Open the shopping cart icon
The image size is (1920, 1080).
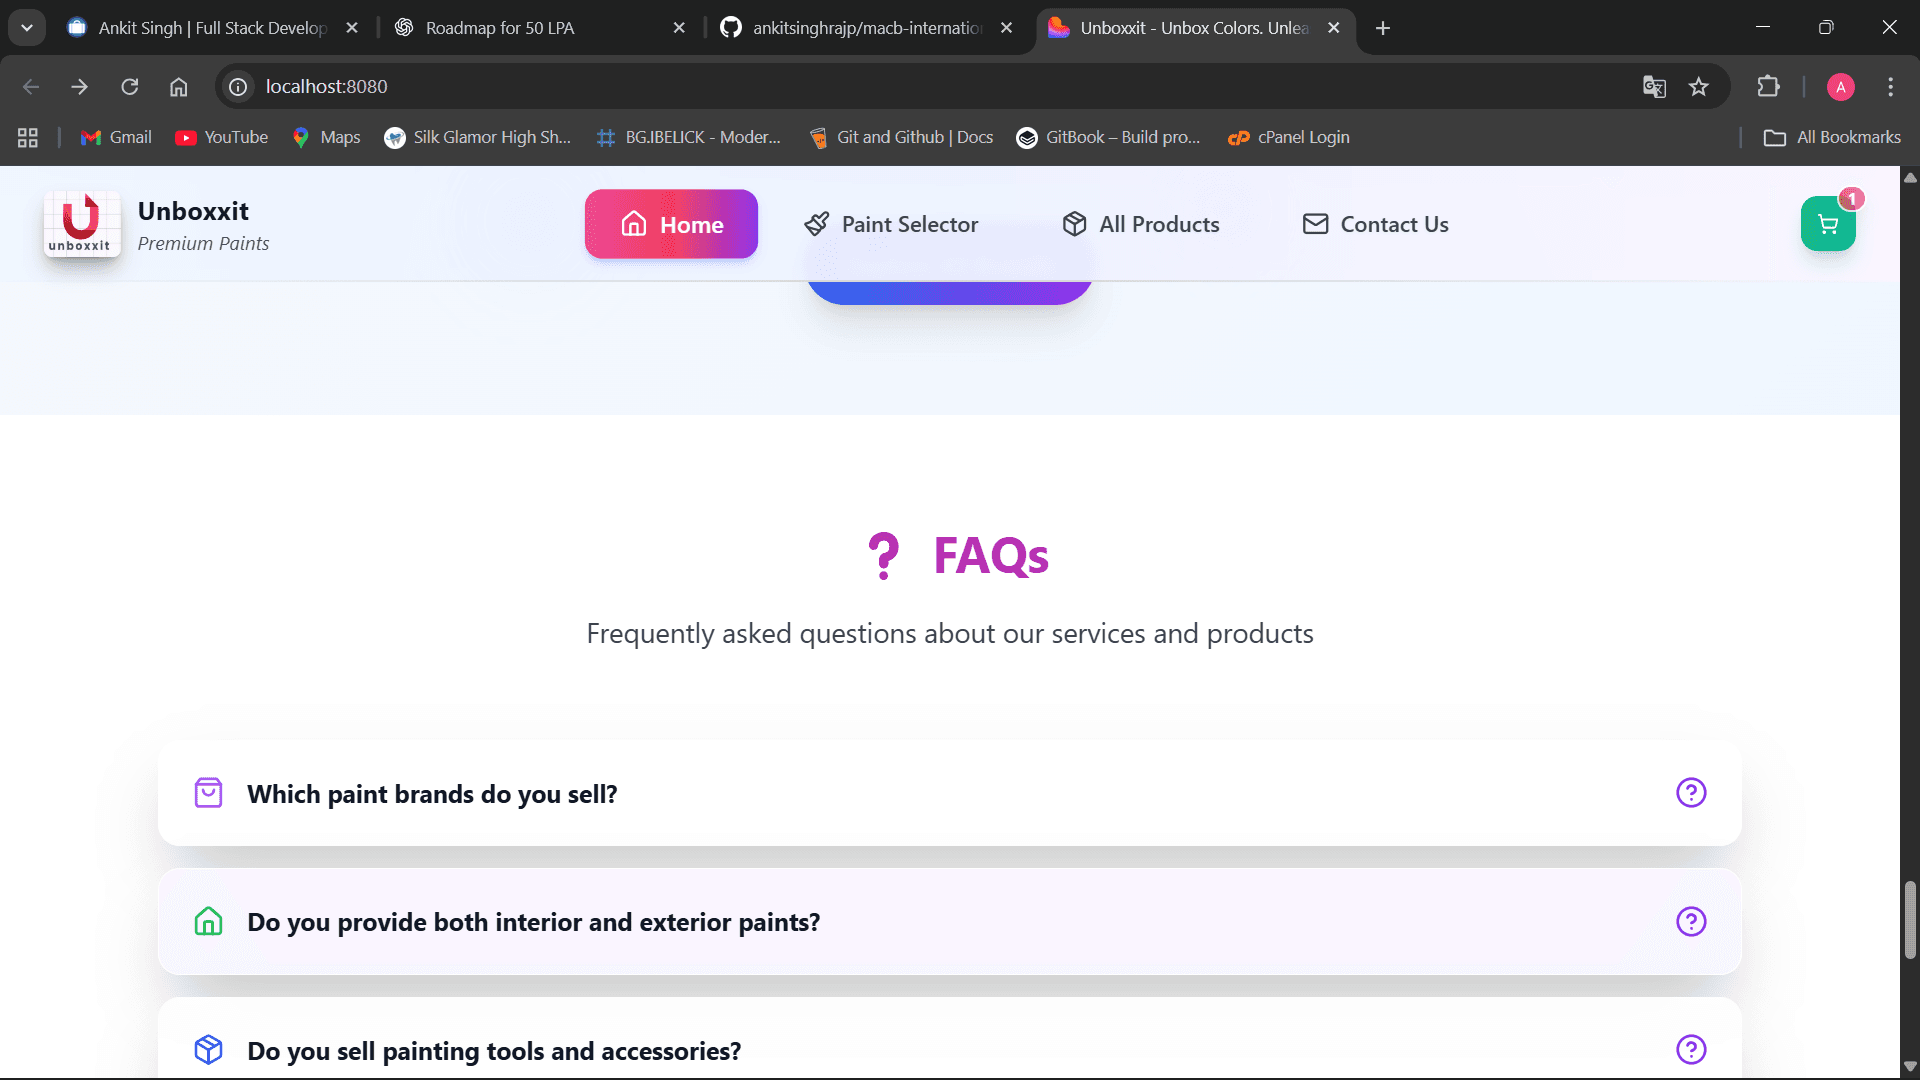[1827, 225]
